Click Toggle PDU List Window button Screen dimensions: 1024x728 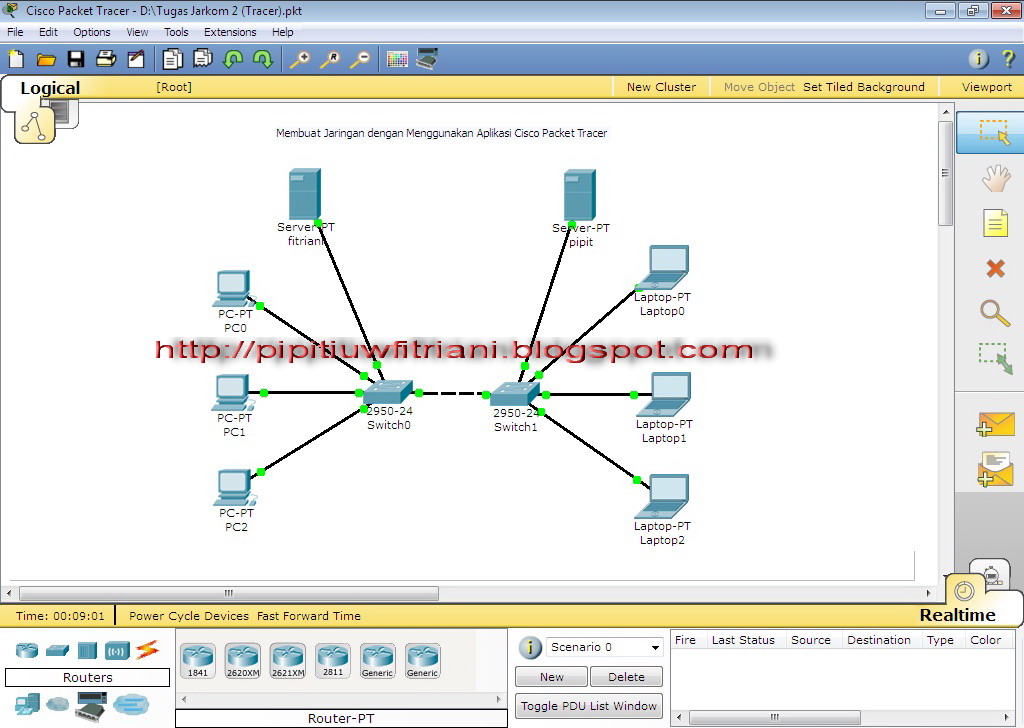pos(589,706)
